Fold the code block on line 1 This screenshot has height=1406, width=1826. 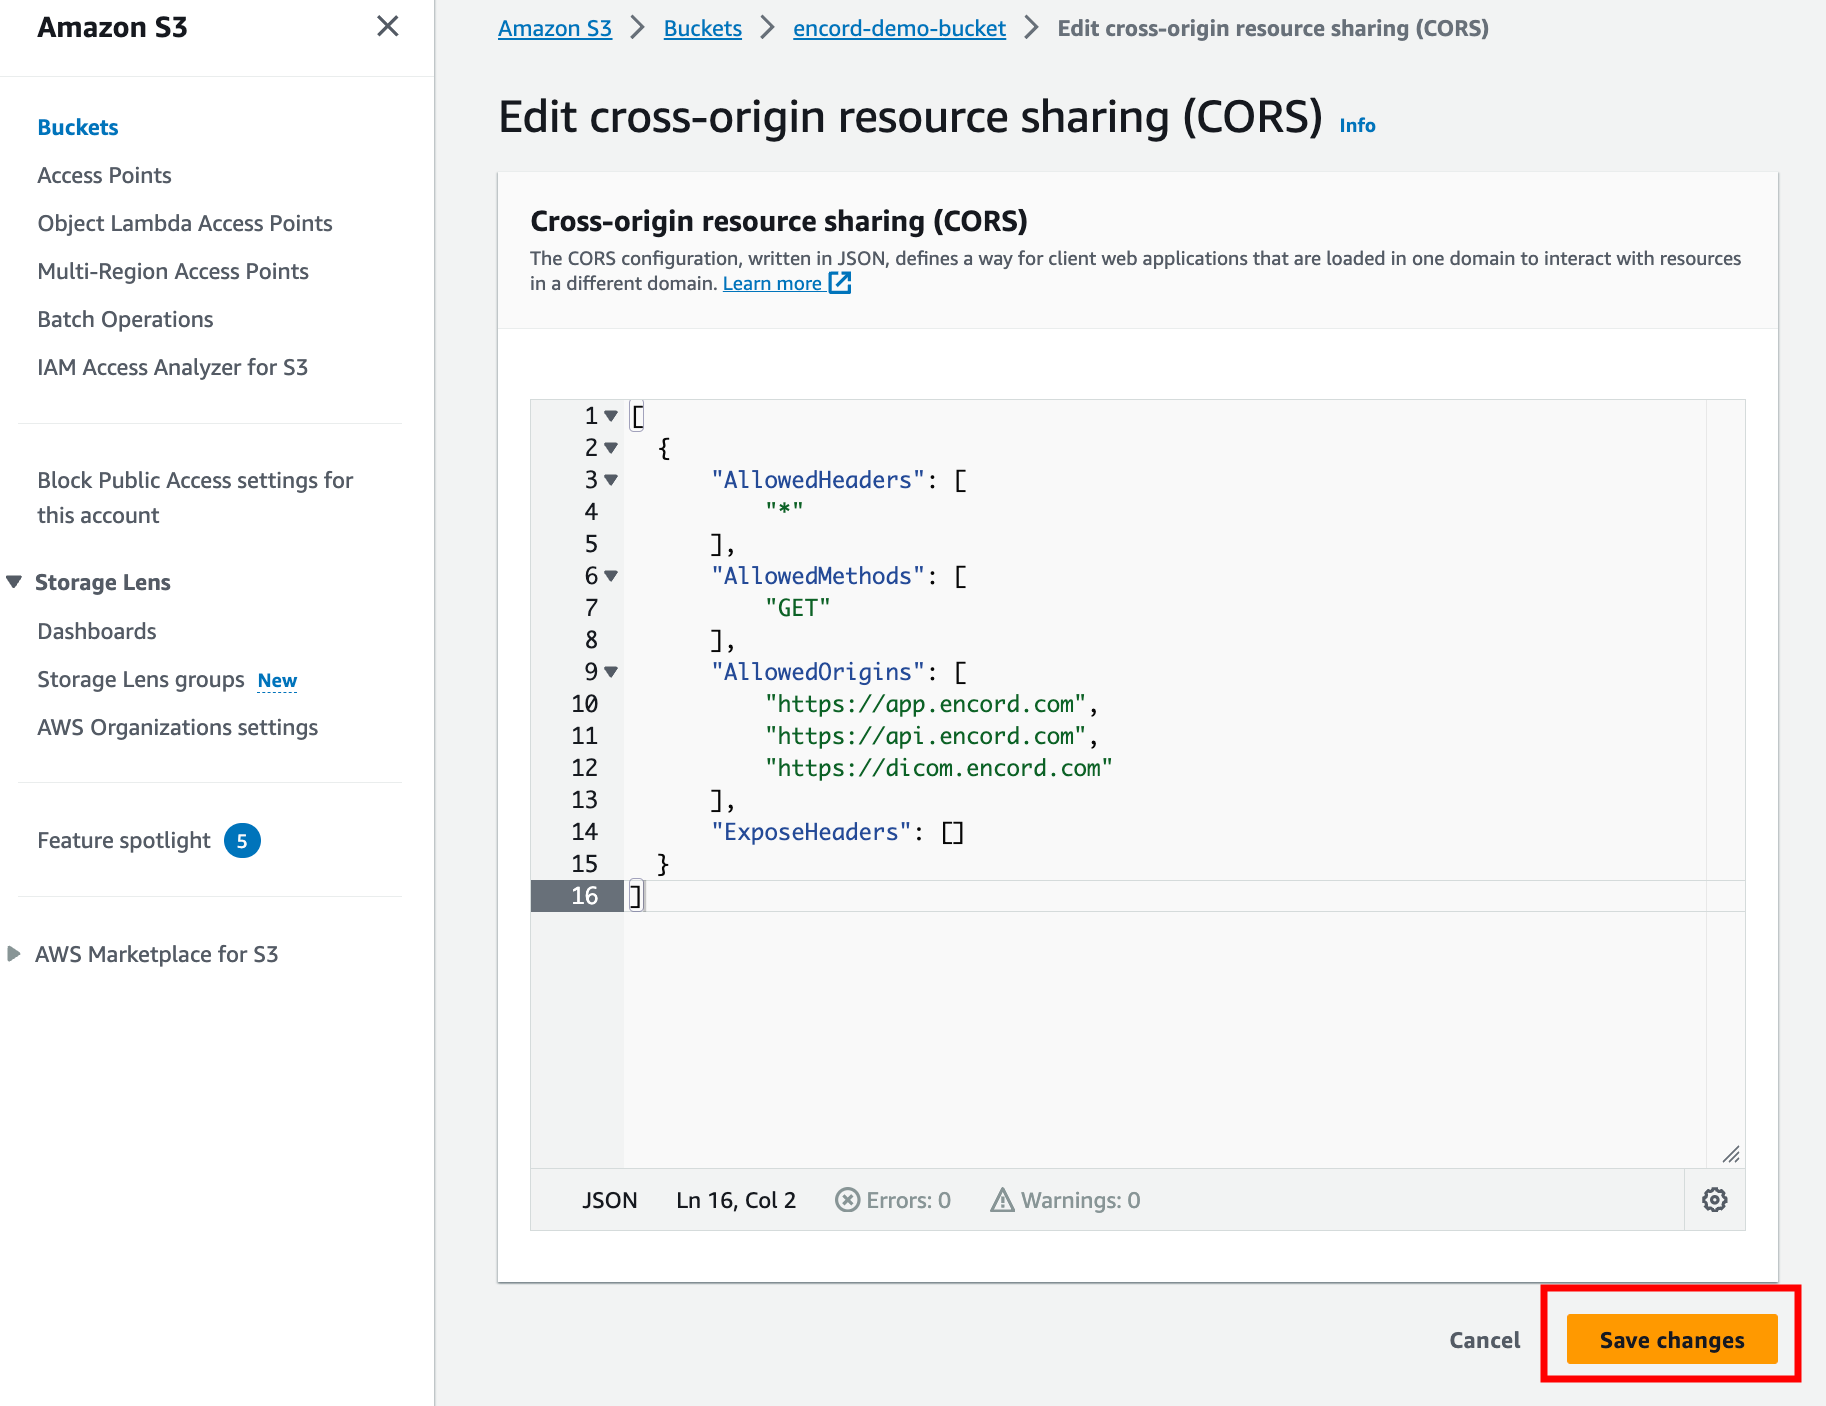click(611, 416)
